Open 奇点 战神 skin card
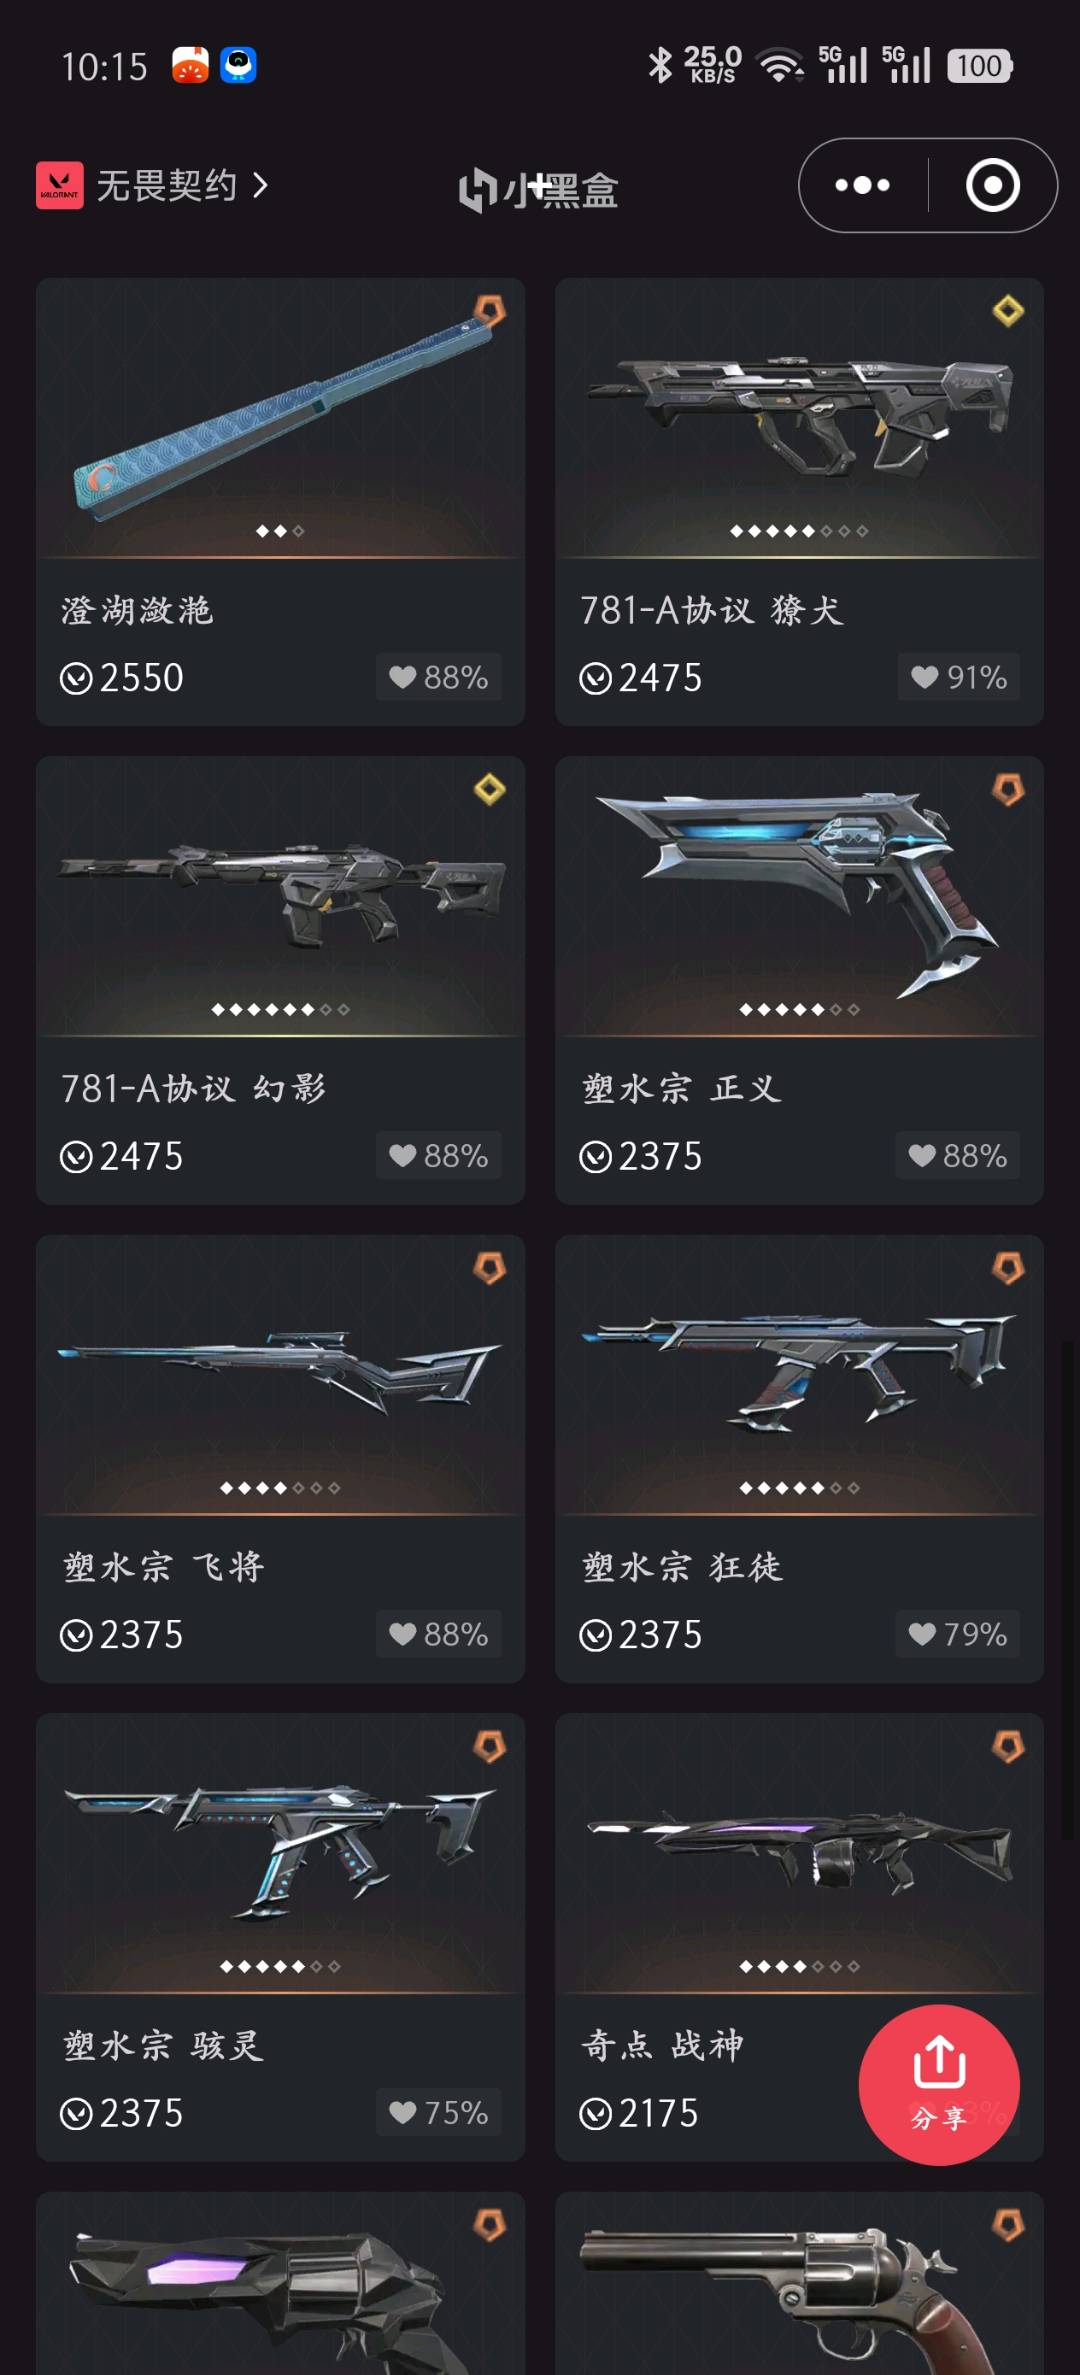Screen dimensions: 1080x2375 tap(799, 1936)
